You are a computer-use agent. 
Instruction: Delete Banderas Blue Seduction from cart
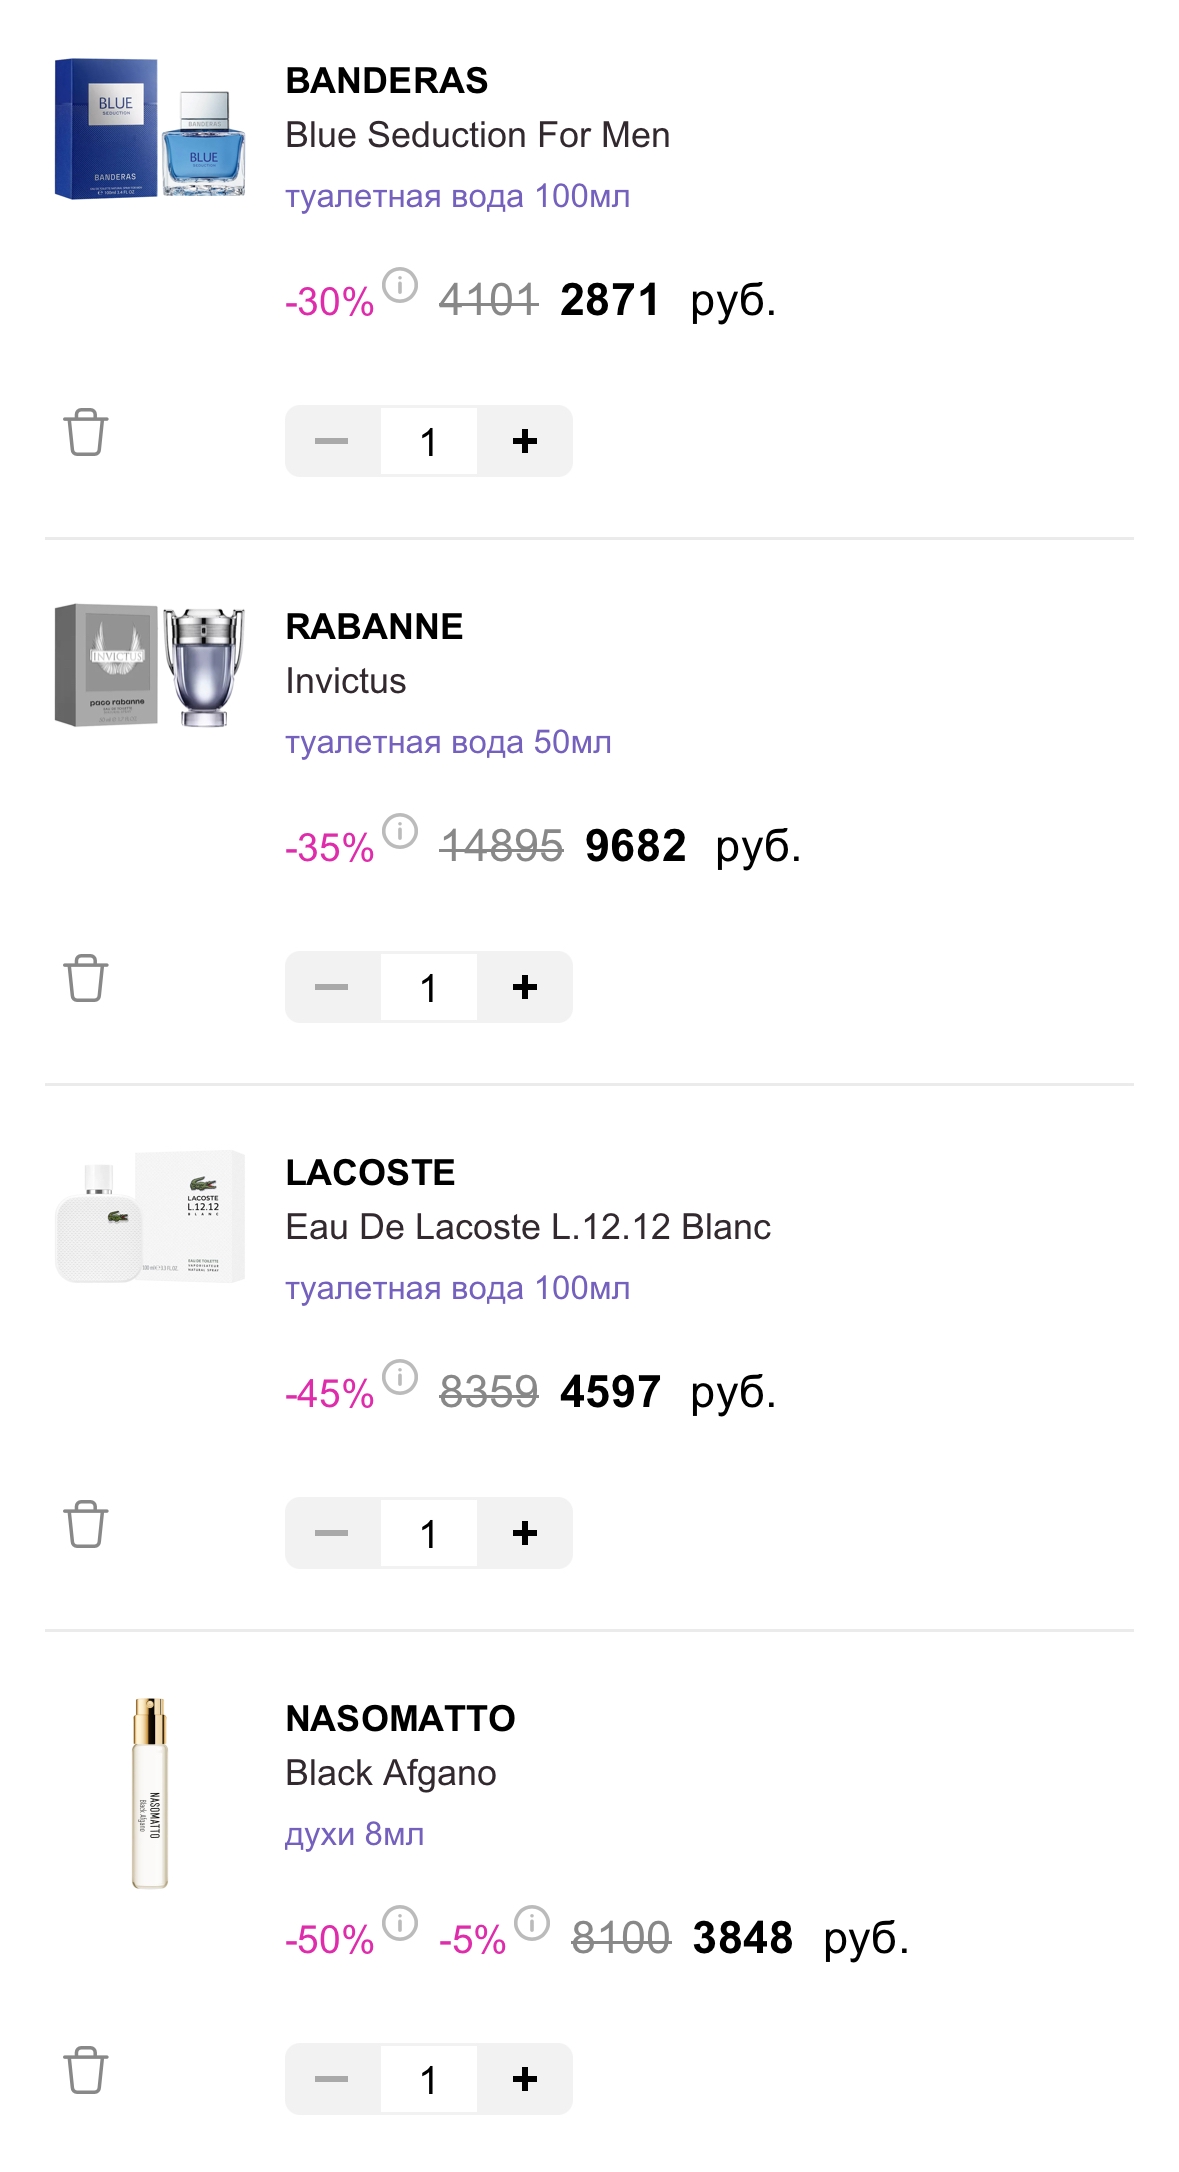(x=86, y=433)
